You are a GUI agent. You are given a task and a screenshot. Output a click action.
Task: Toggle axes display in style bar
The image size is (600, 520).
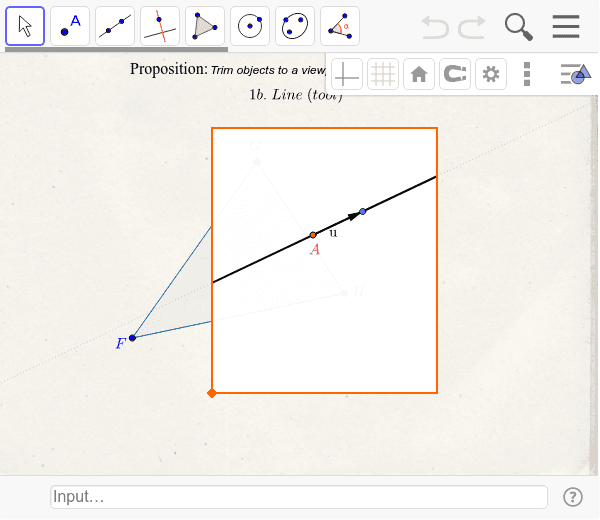[347, 74]
